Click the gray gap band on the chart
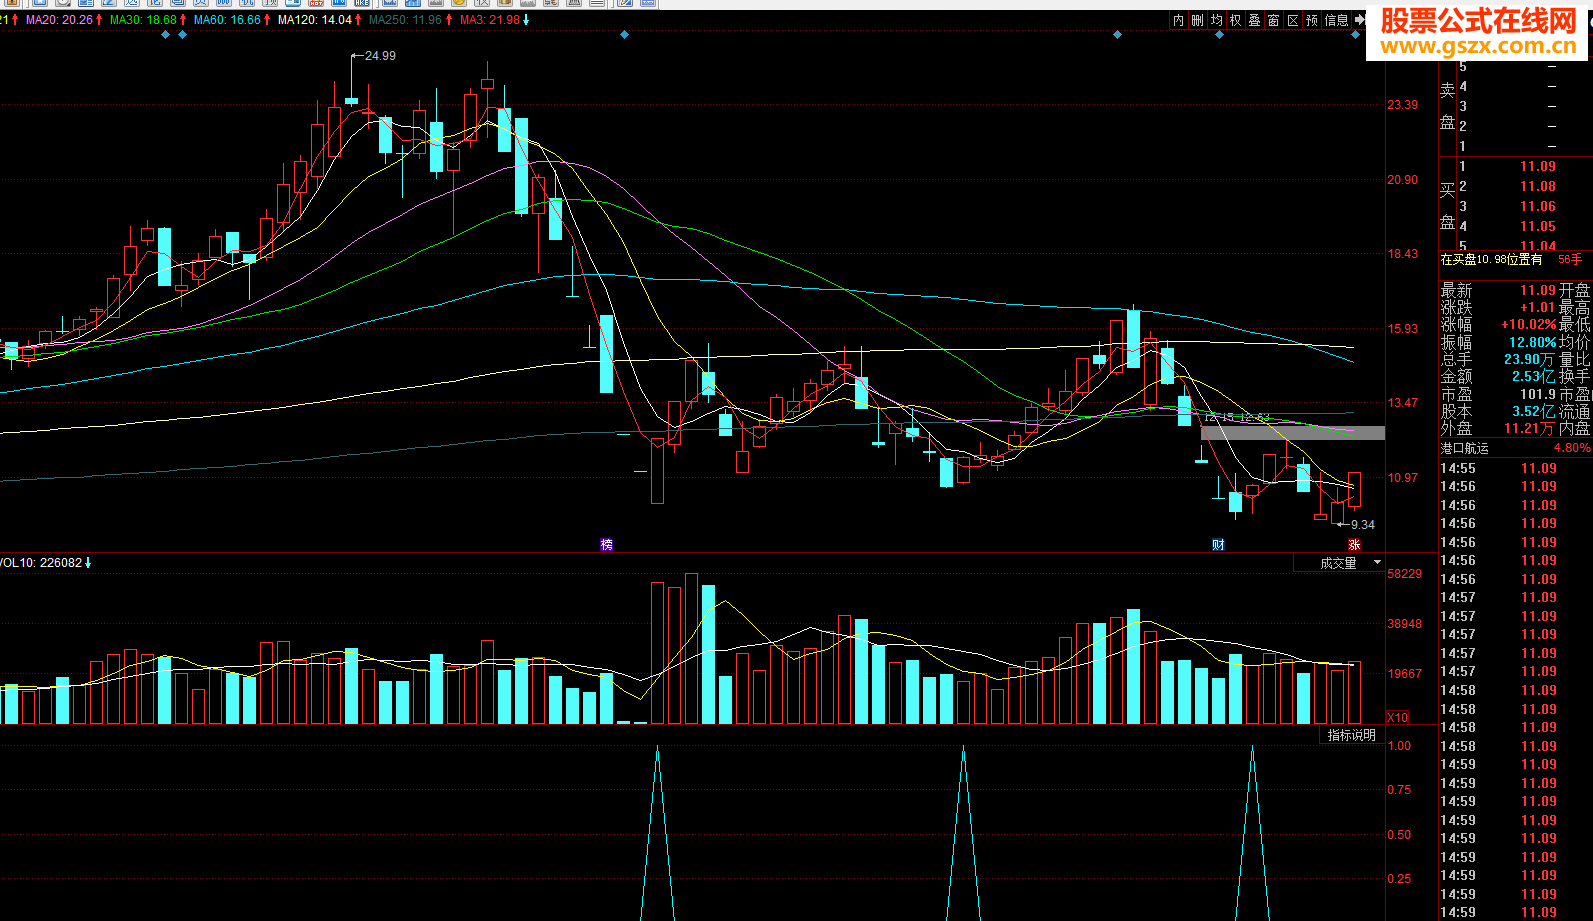The image size is (1593, 921). [x=1293, y=433]
